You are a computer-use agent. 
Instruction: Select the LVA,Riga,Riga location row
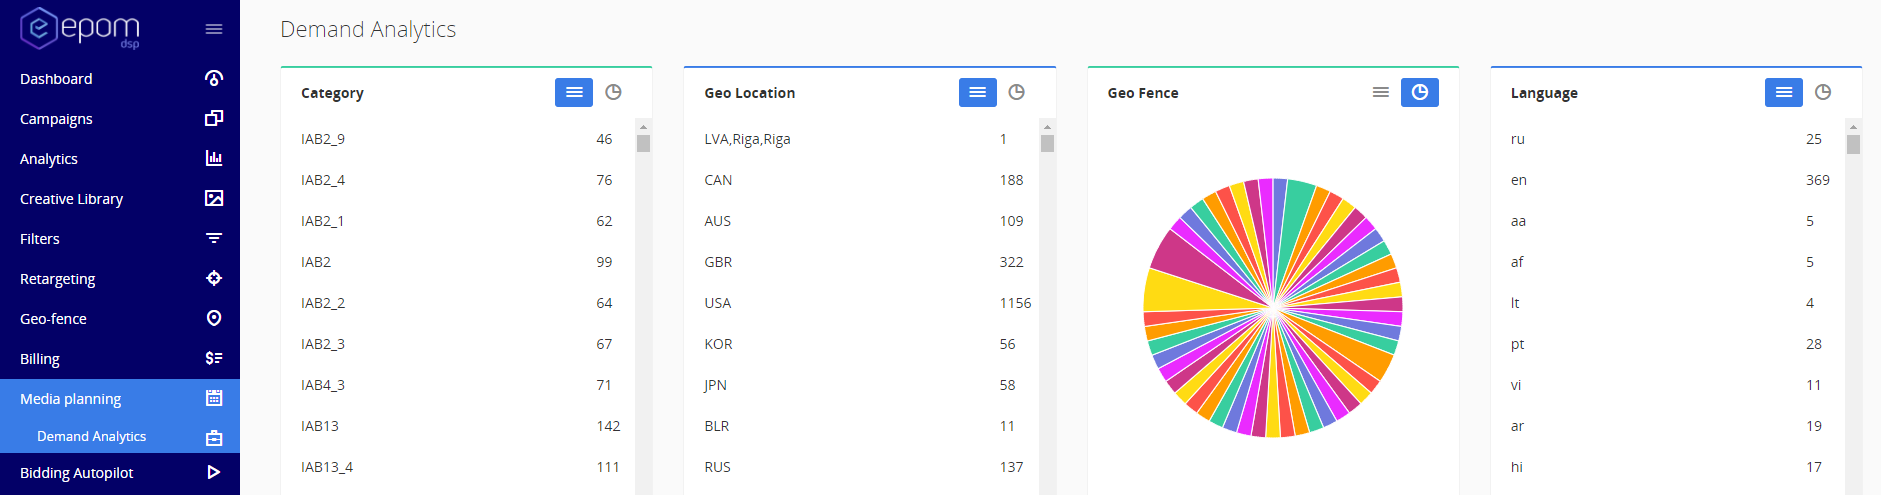pos(861,139)
